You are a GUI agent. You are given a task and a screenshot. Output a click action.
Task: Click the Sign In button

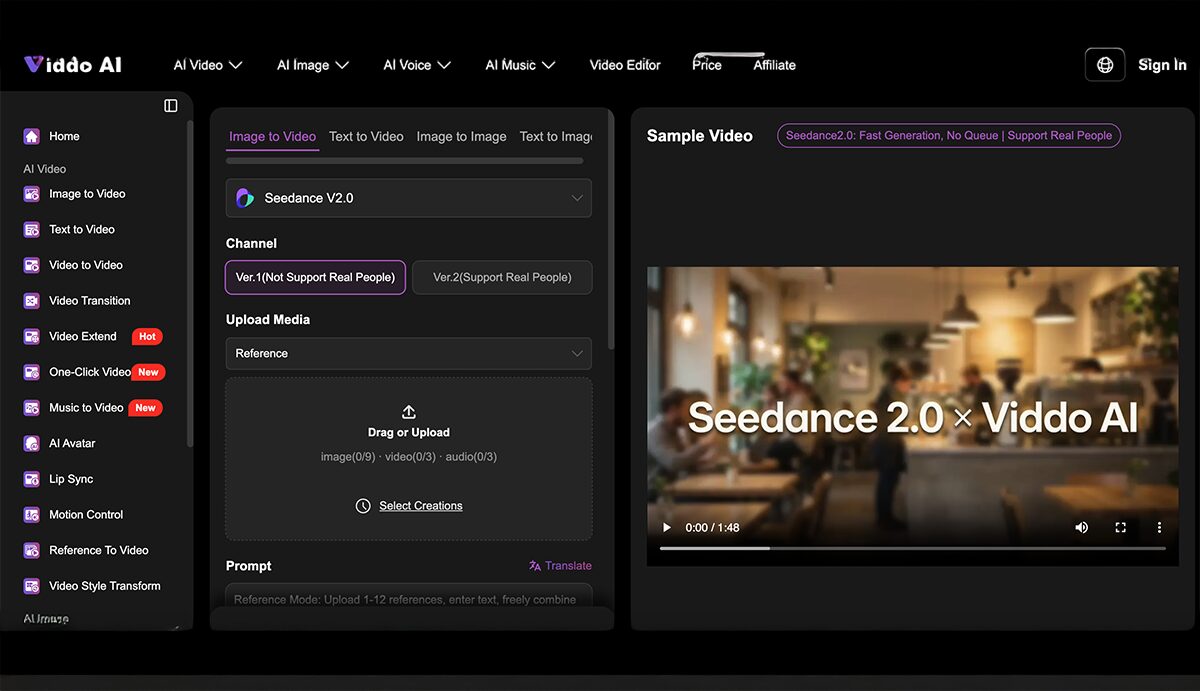pos(1162,65)
